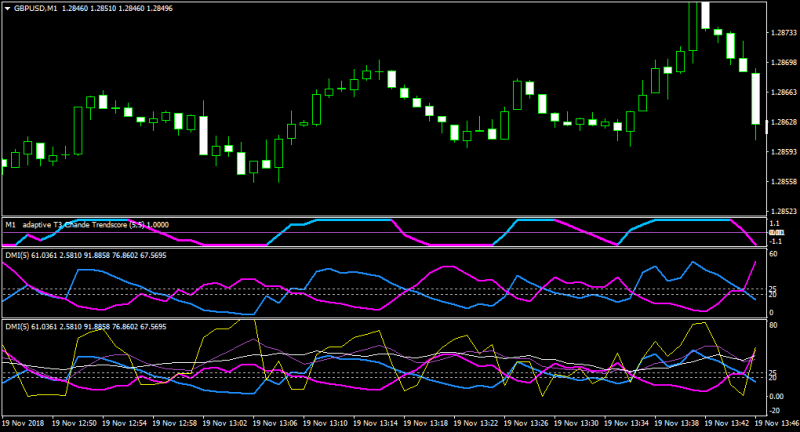Click the 19 Nov 13:42 time label
800x432 pixels.
point(727,423)
